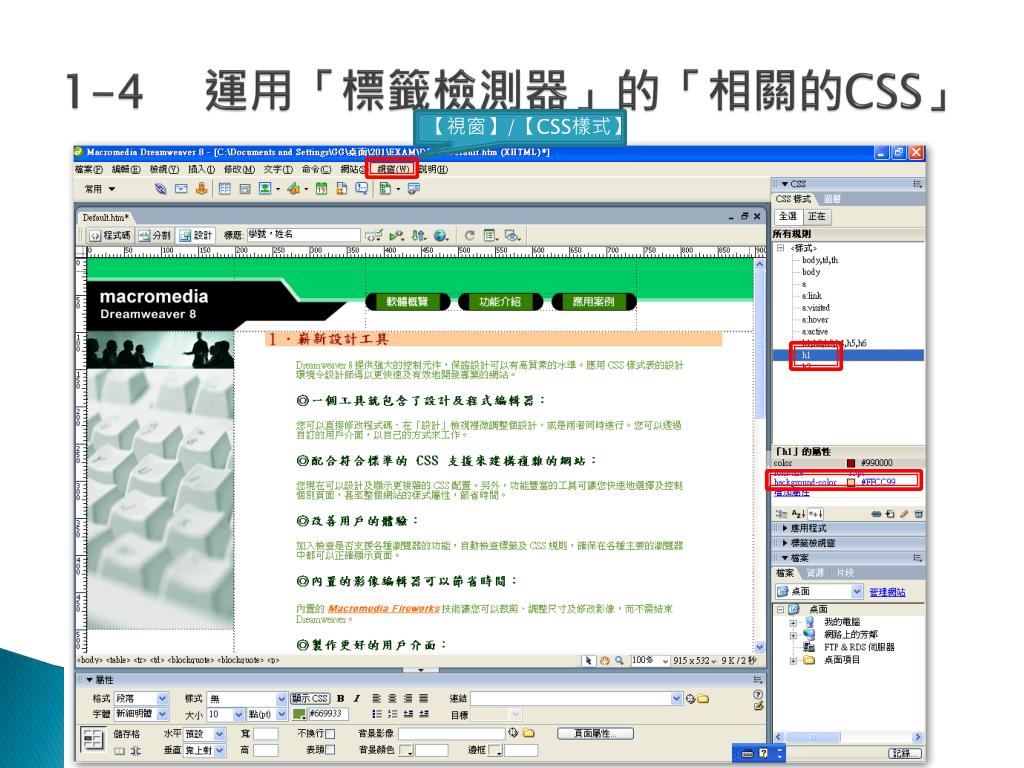The width and height of the screenshot is (1024, 768).
Task: Toggle bold B in Properties panel
Action: (x=340, y=698)
